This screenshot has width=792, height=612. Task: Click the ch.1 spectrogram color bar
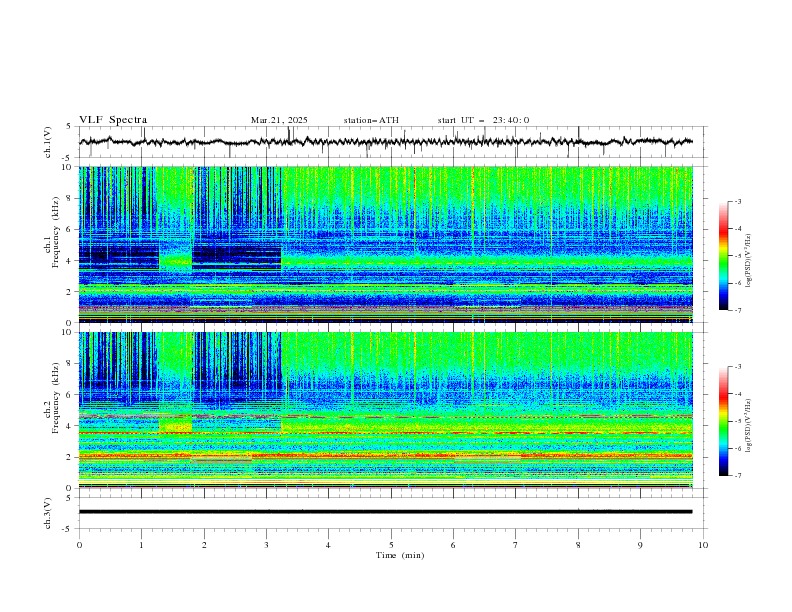pyautogui.click(x=723, y=256)
